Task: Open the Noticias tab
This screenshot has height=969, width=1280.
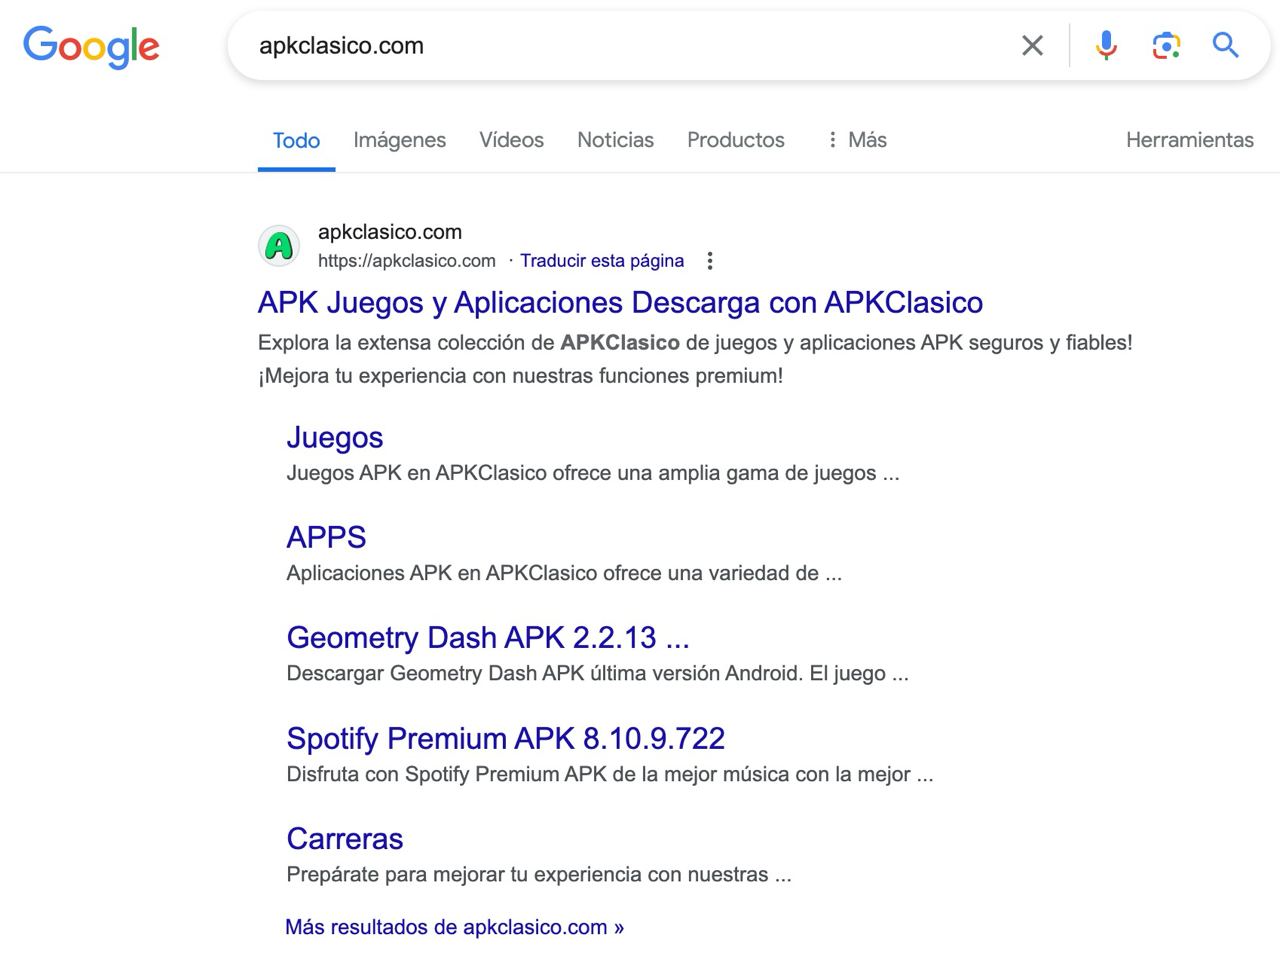Action: tap(615, 140)
